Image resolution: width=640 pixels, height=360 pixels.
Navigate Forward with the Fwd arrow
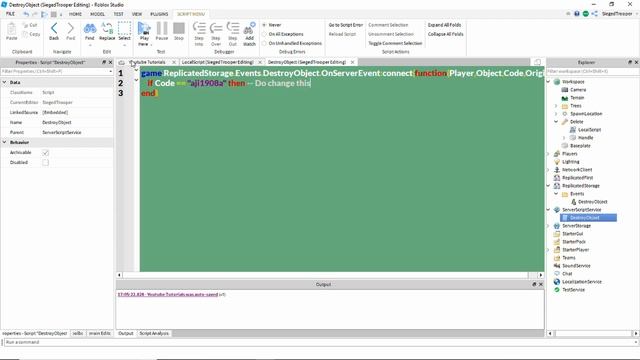pos(71,29)
